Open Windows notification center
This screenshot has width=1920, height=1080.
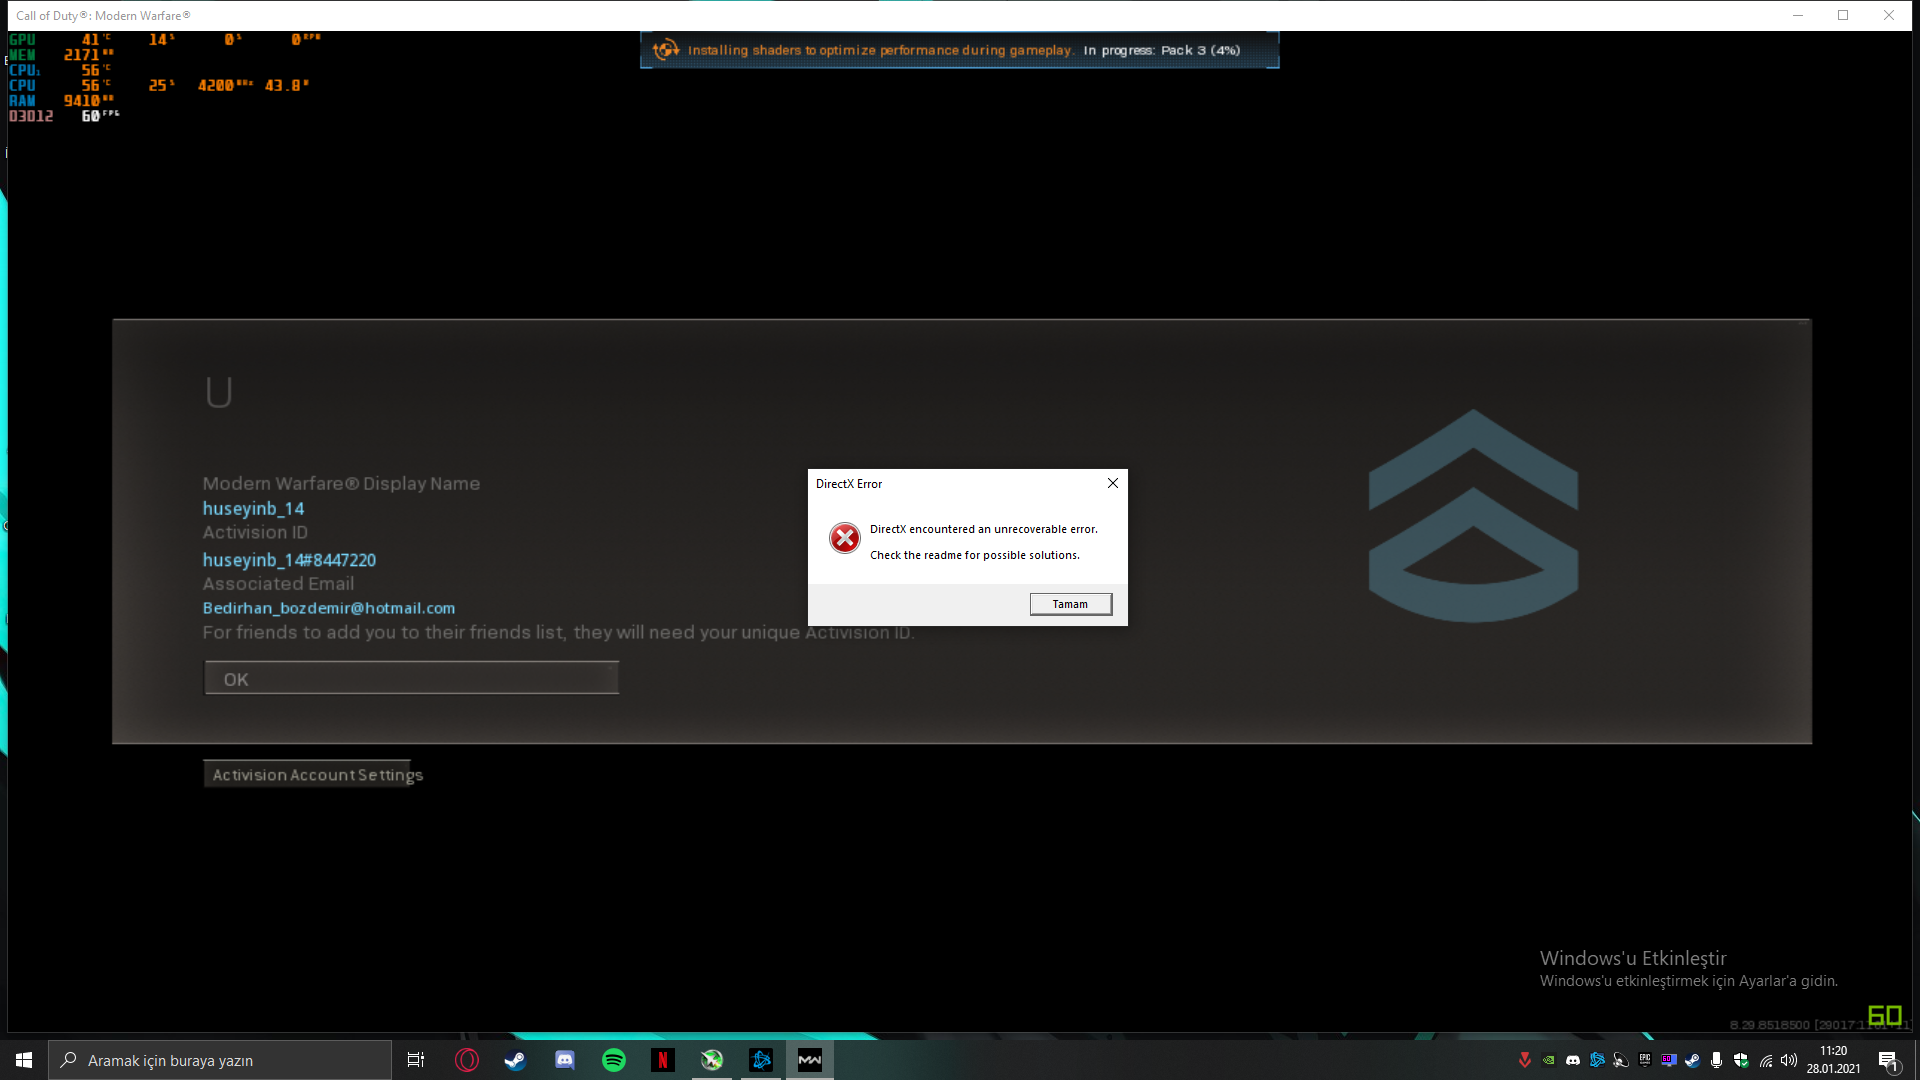pyautogui.click(x=1888, y=1060)
